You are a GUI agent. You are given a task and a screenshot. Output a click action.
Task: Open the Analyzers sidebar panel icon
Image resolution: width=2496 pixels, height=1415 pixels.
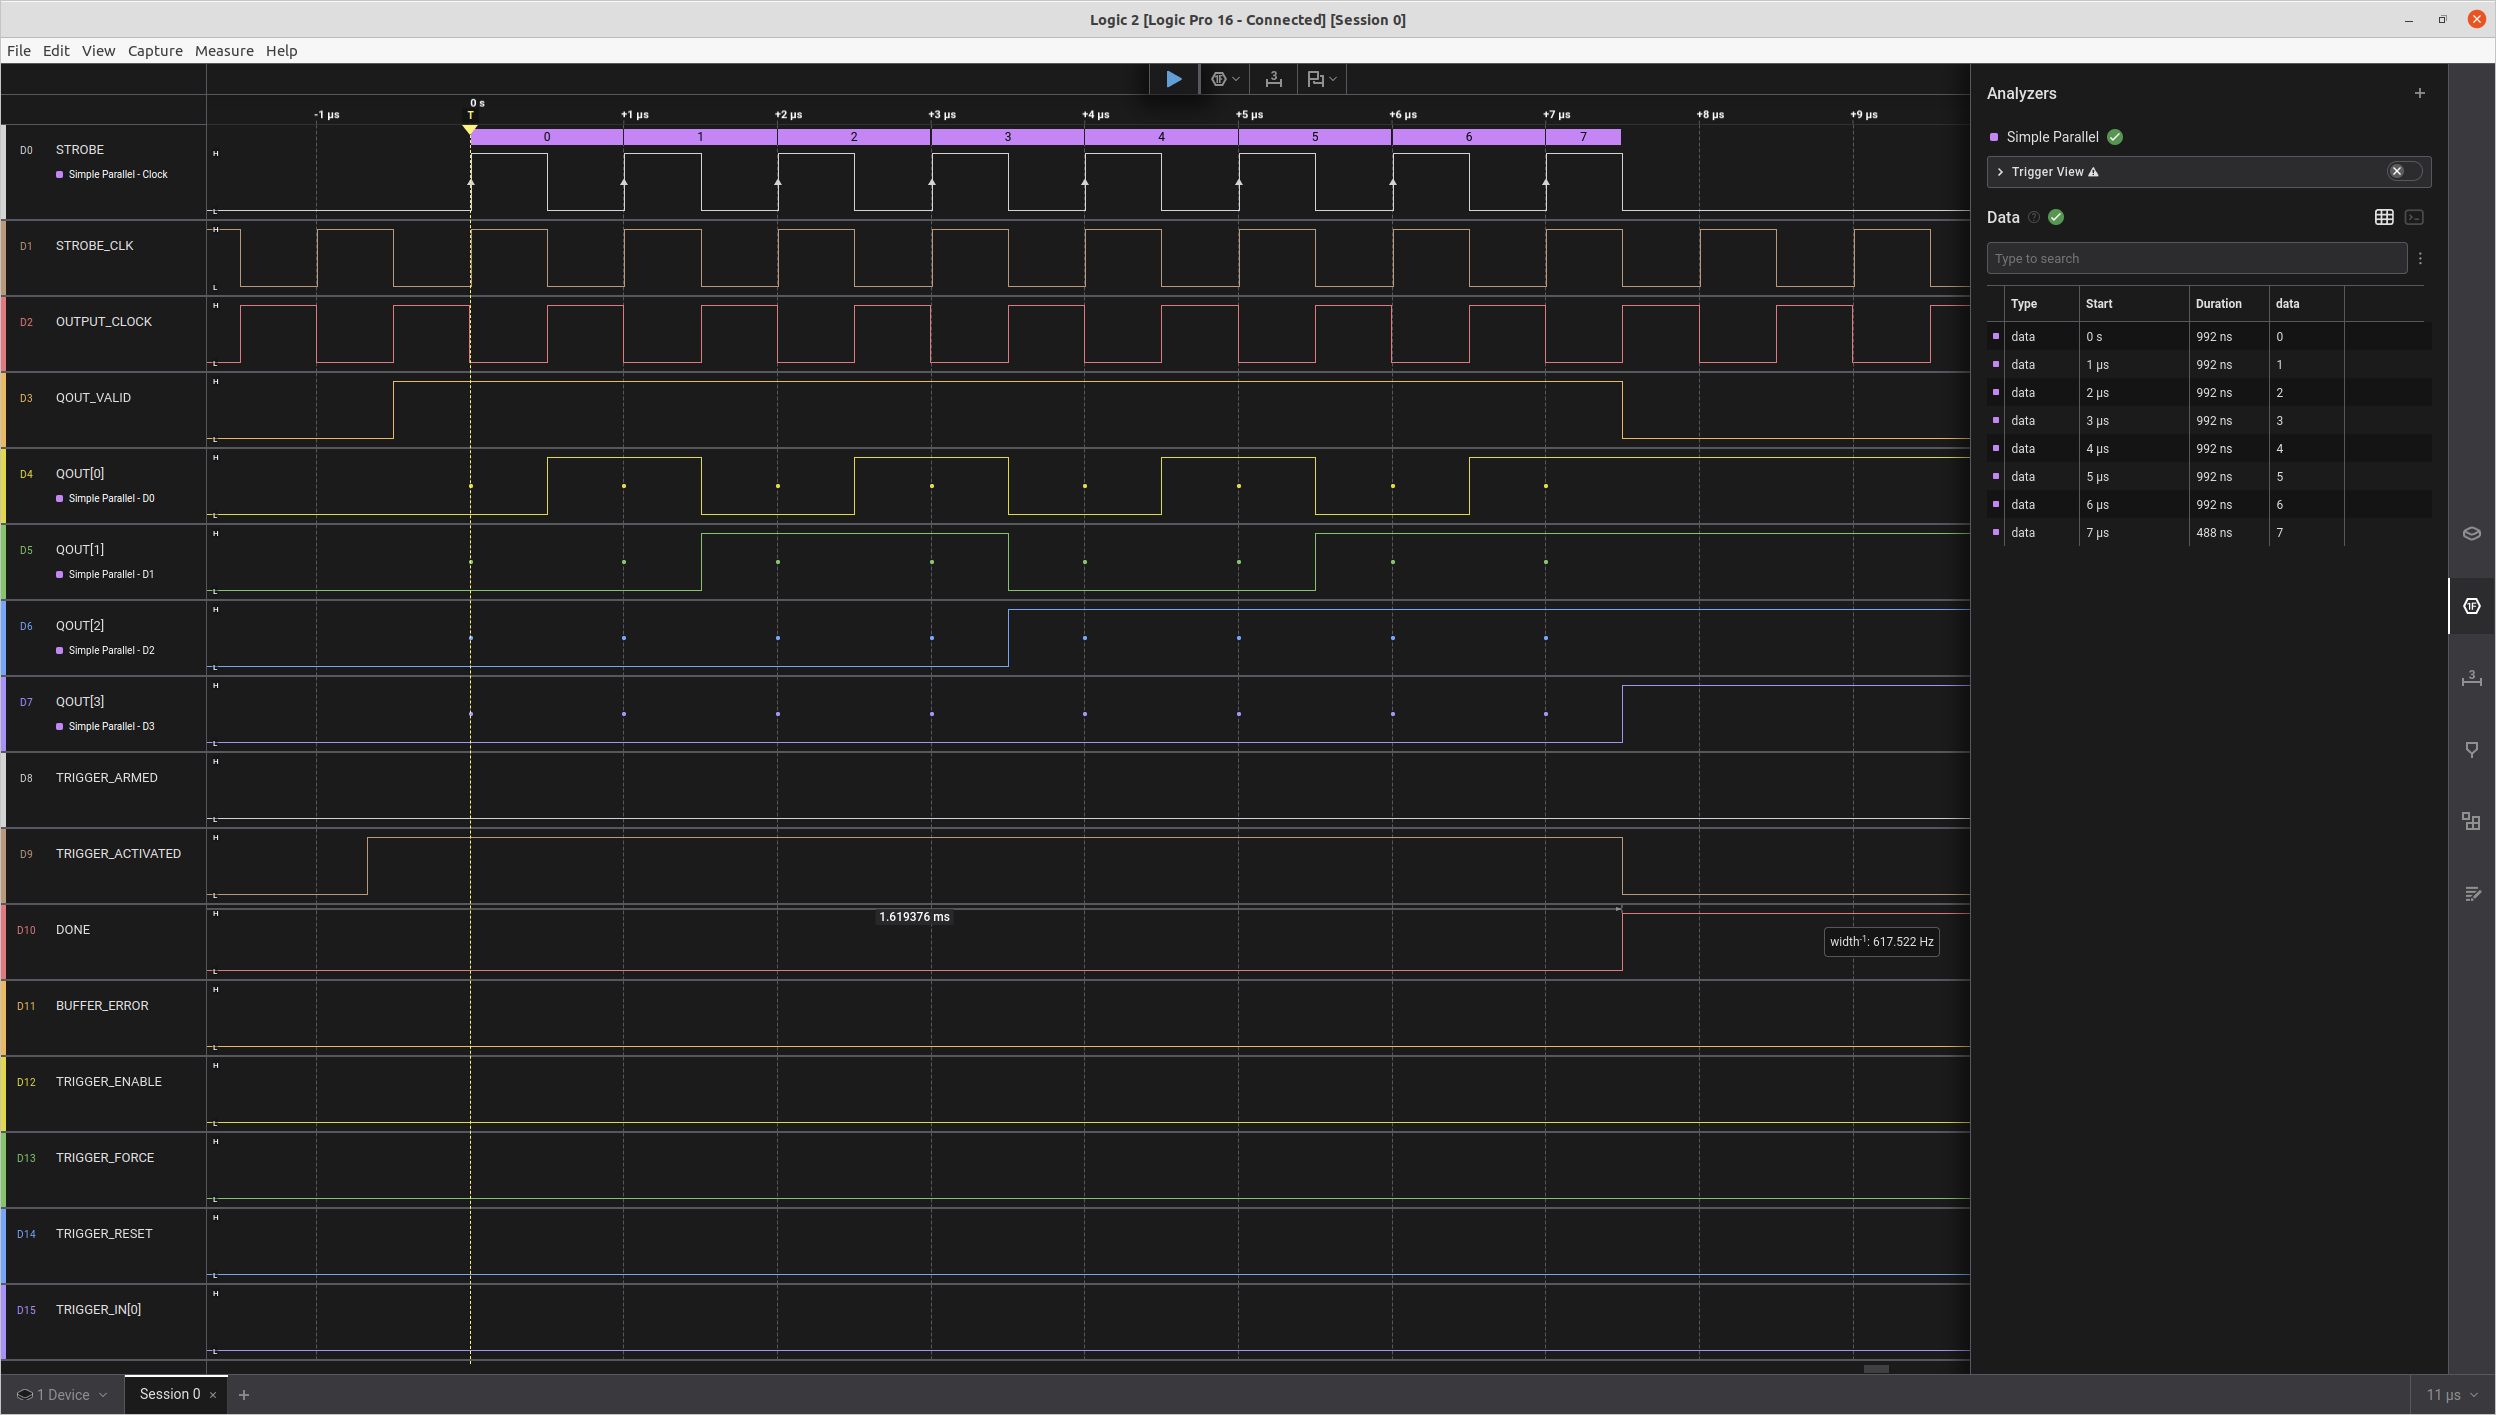point(2471,606)
